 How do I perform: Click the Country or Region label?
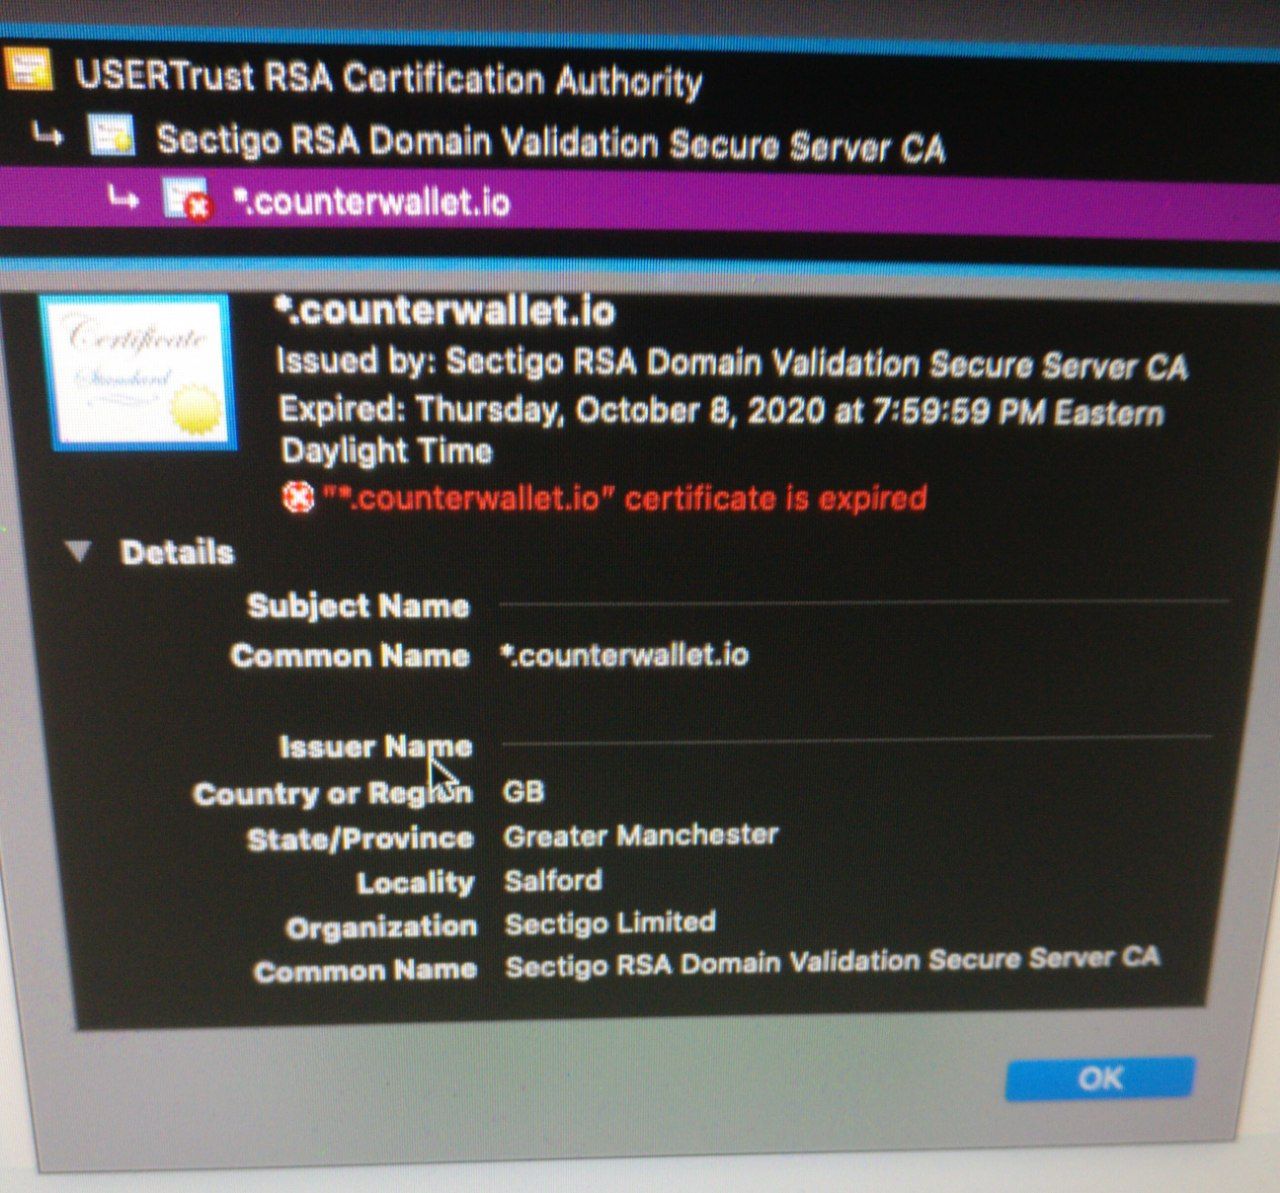[332, 794]
